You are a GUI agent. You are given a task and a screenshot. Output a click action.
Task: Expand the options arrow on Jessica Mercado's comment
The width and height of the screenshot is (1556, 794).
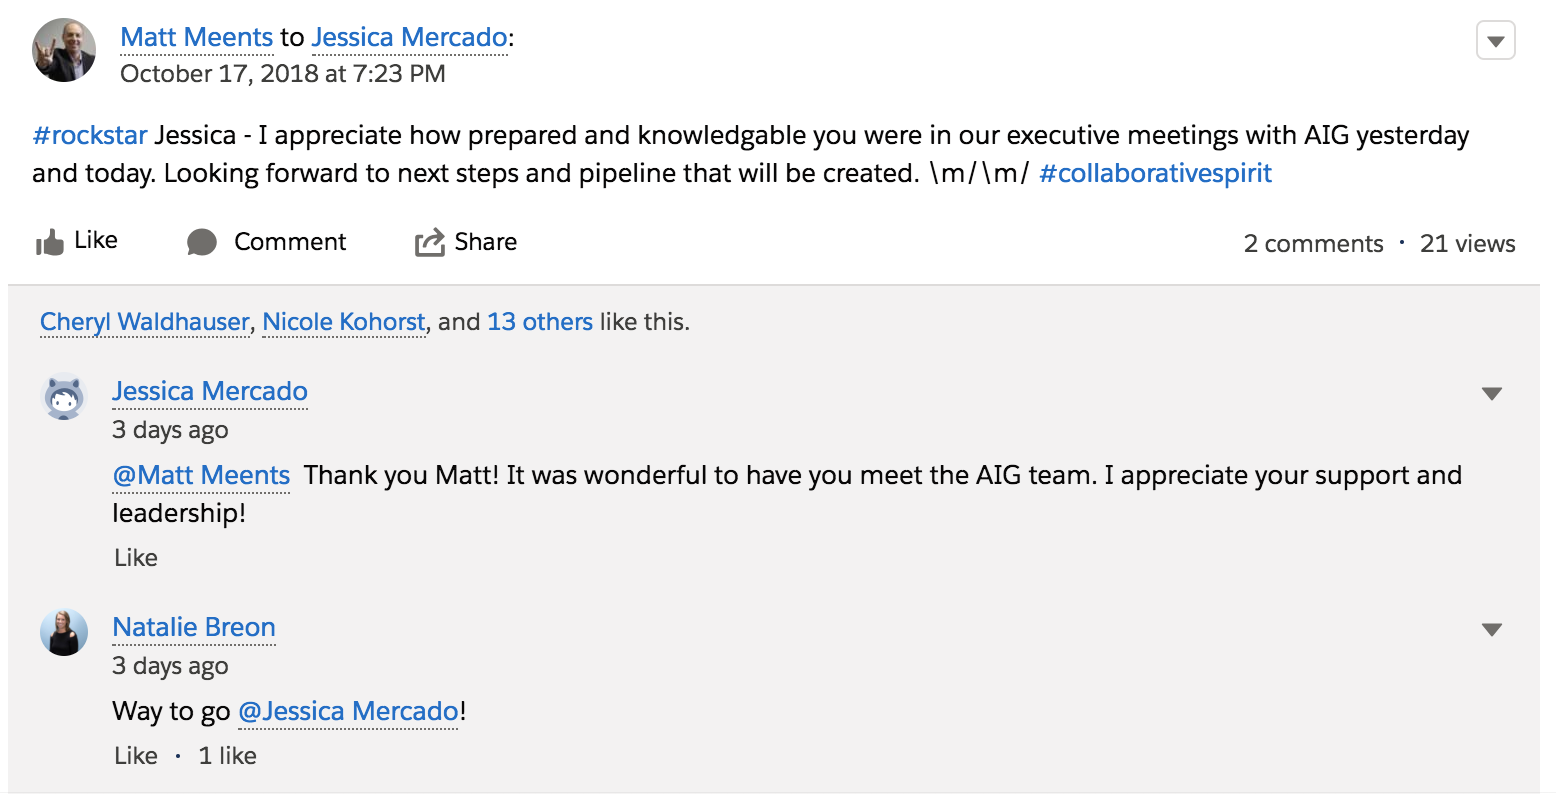(x=1492, y=394)
